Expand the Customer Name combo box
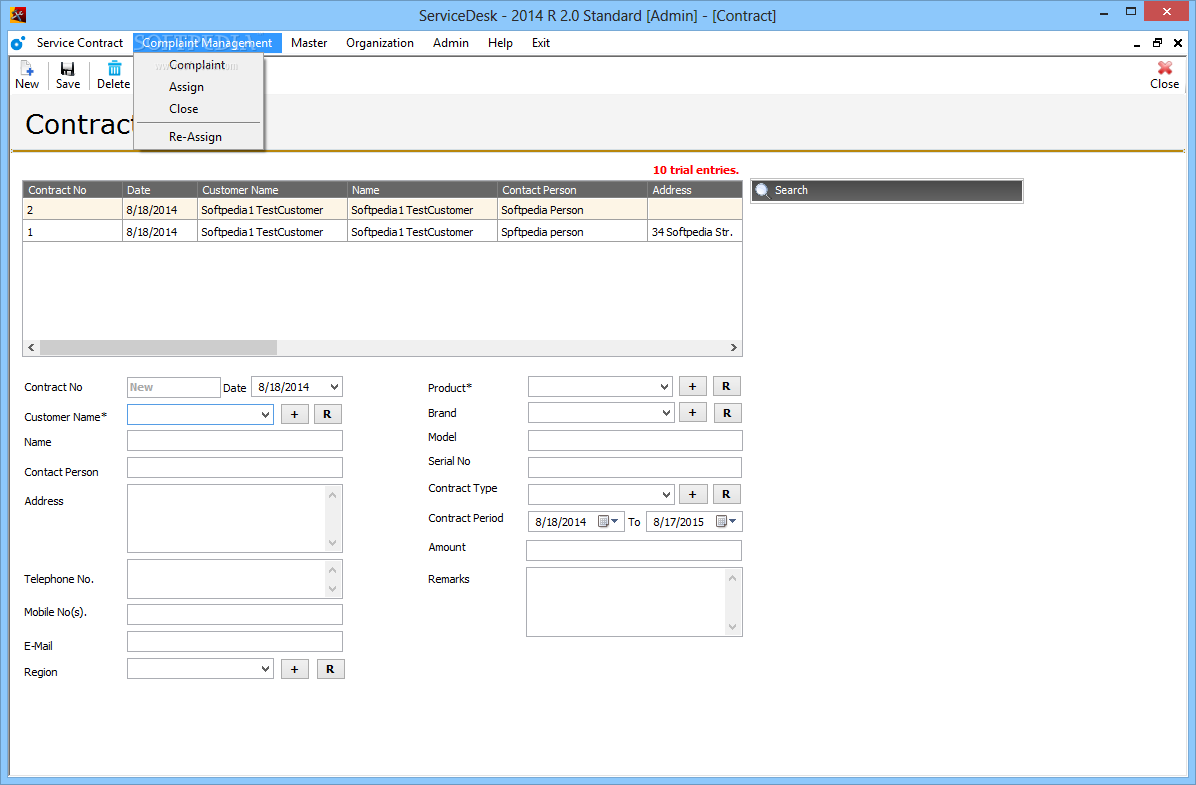 [x=265, y=414]
